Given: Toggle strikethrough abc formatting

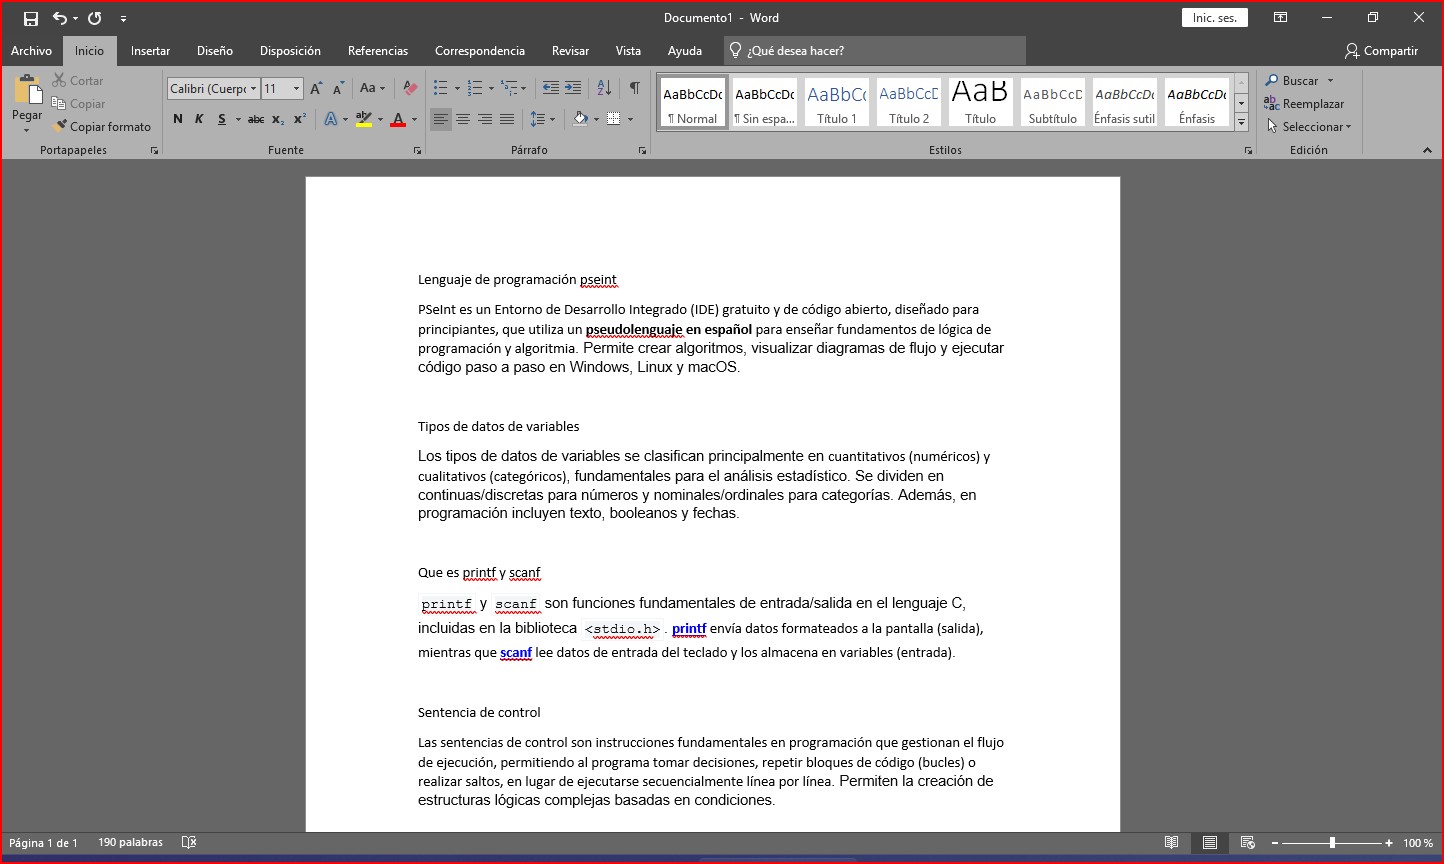Looking at the screenshot, I should coord(256,119).
